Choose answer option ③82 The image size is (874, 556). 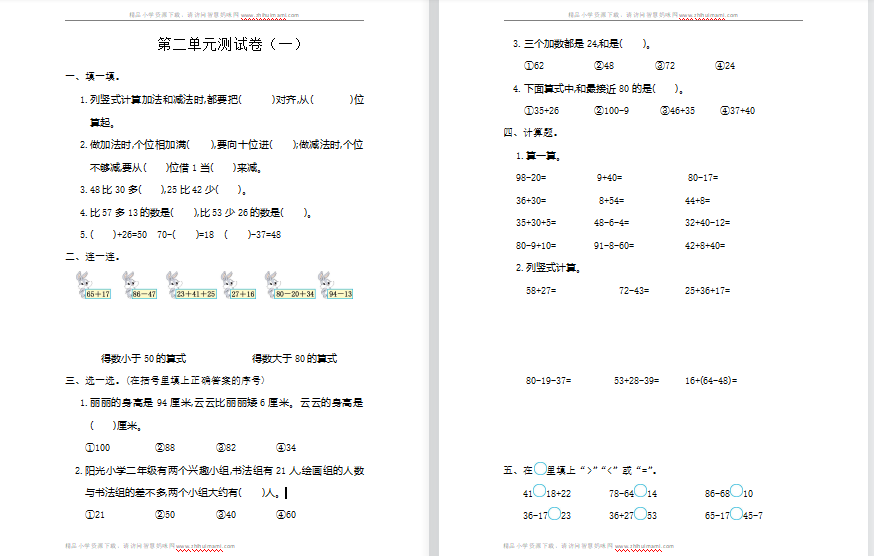click(x=226, y=448)
